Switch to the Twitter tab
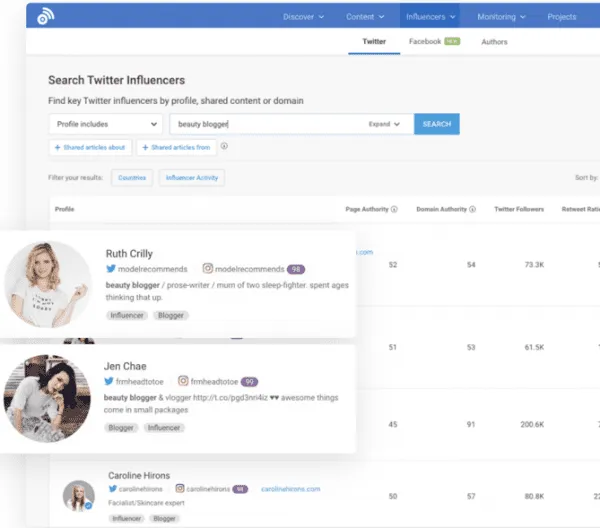The image size is (600, 528). pos(374,42)
